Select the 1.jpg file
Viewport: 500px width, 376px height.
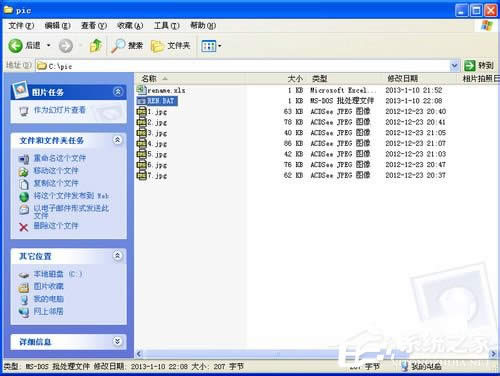[x=157, y=112]
